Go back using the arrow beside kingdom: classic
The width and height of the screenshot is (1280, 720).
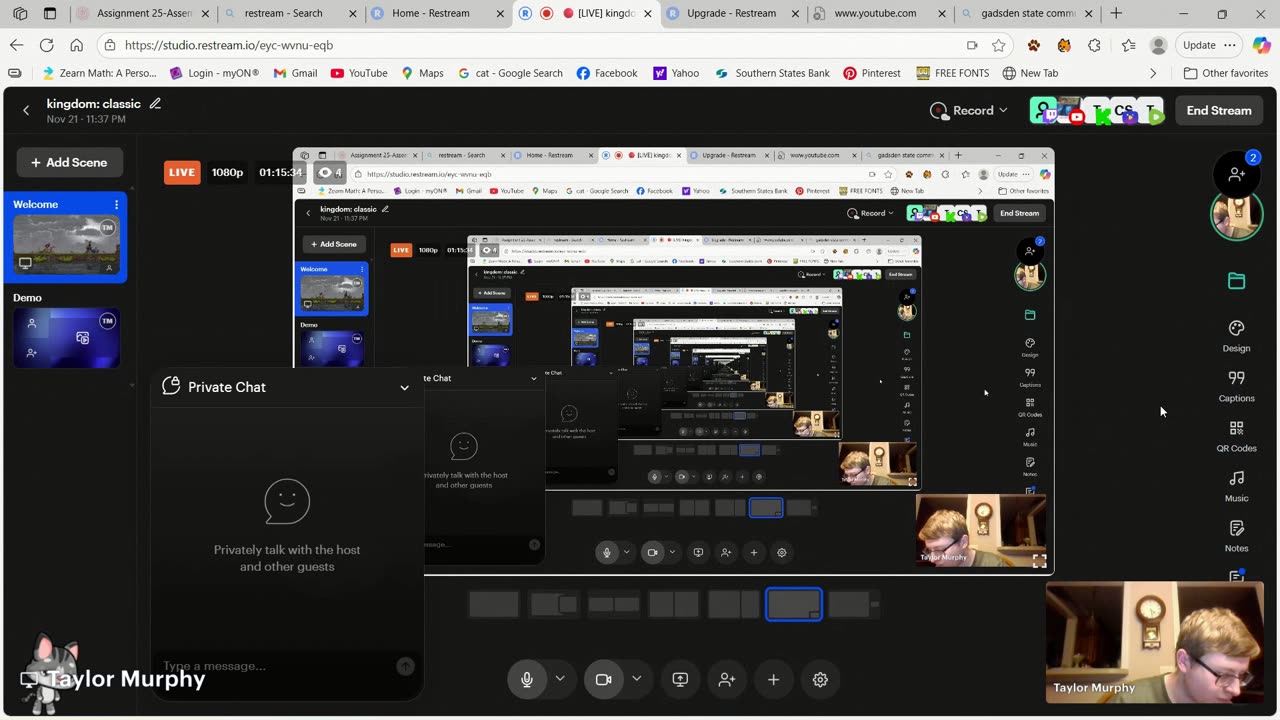[x=26, y=110]
